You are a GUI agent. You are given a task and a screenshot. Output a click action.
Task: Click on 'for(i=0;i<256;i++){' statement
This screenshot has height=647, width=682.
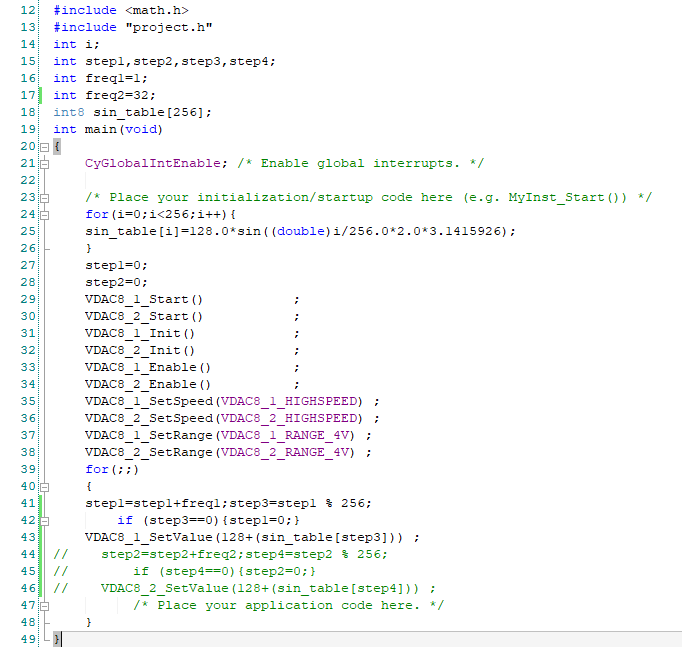tap(160, 214)
